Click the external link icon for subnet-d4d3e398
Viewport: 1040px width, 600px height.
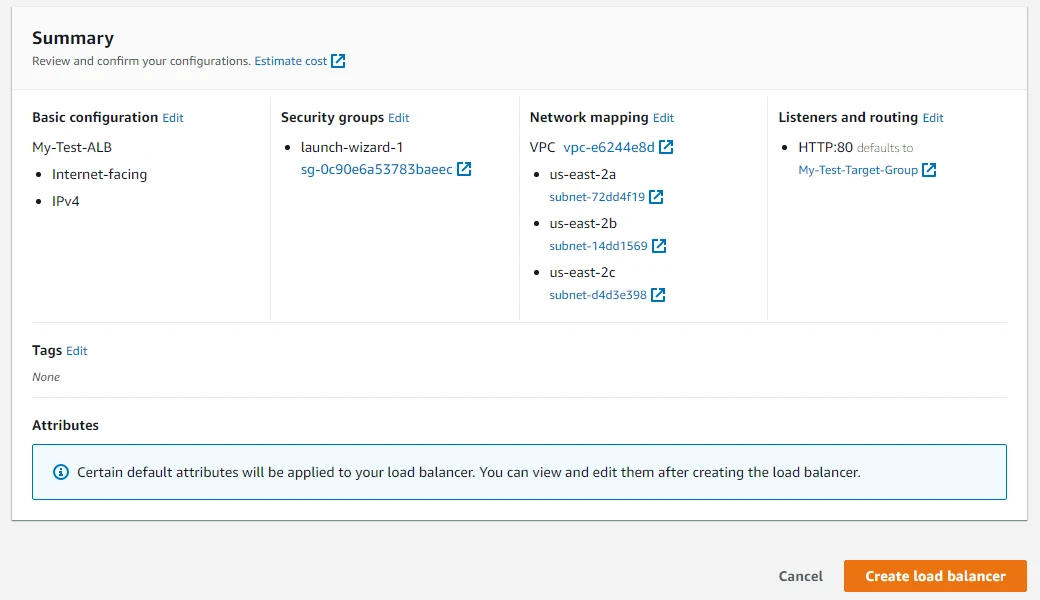pyautogui.click(x=657, y=294)
